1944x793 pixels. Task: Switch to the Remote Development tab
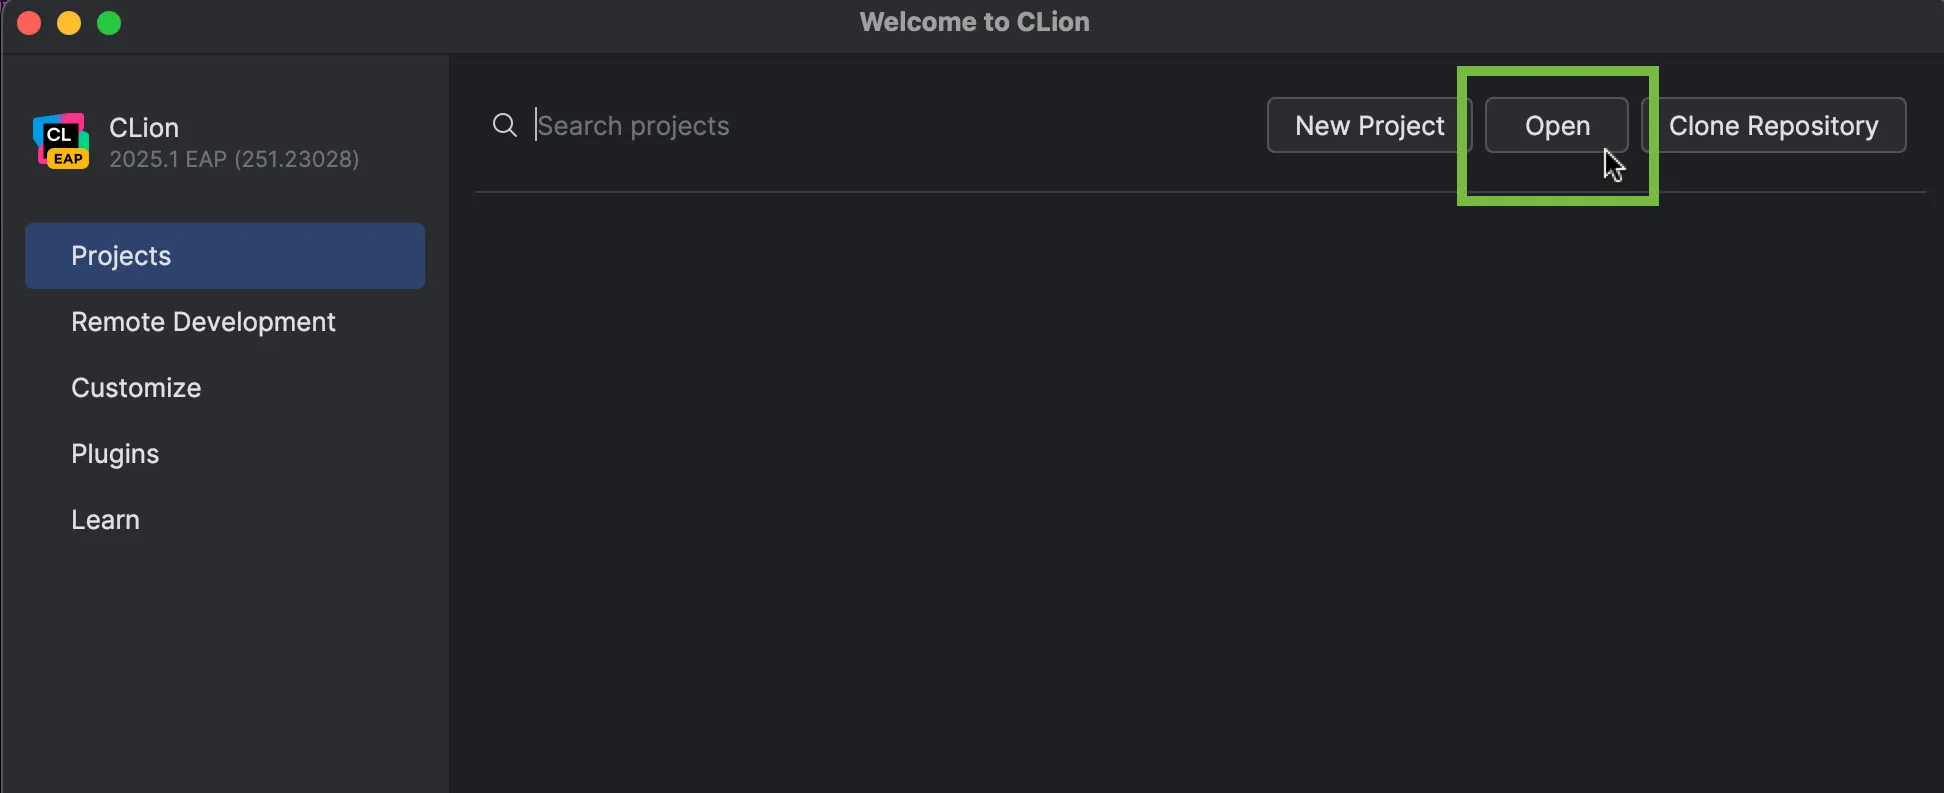pyautogui.click(x=203, y=322)
